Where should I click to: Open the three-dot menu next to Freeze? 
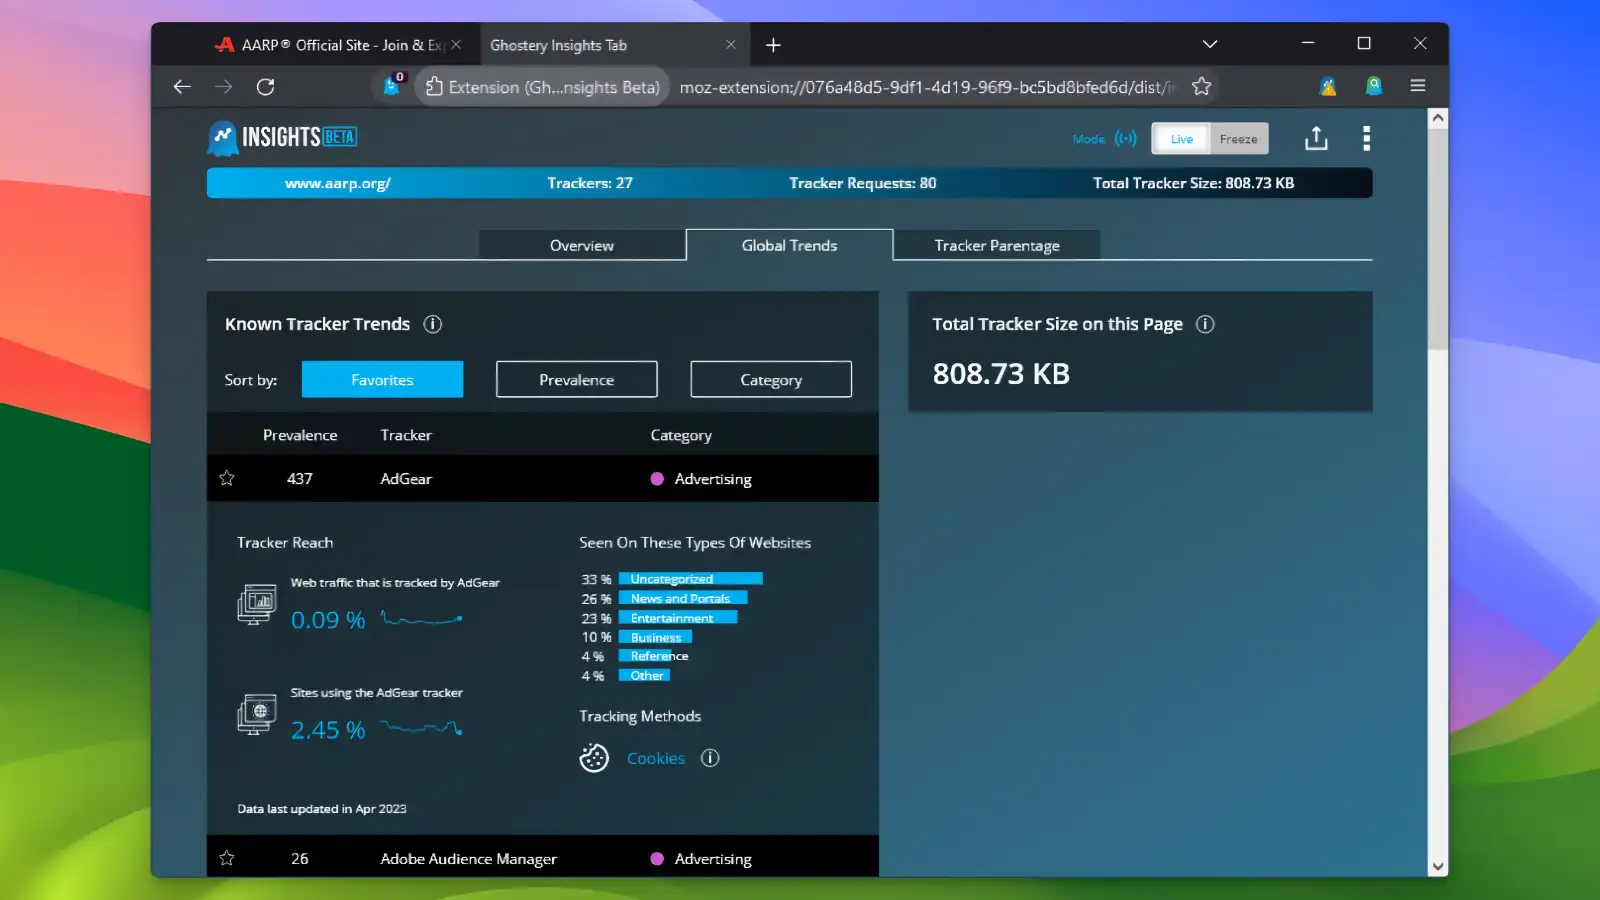(1366, 138)
